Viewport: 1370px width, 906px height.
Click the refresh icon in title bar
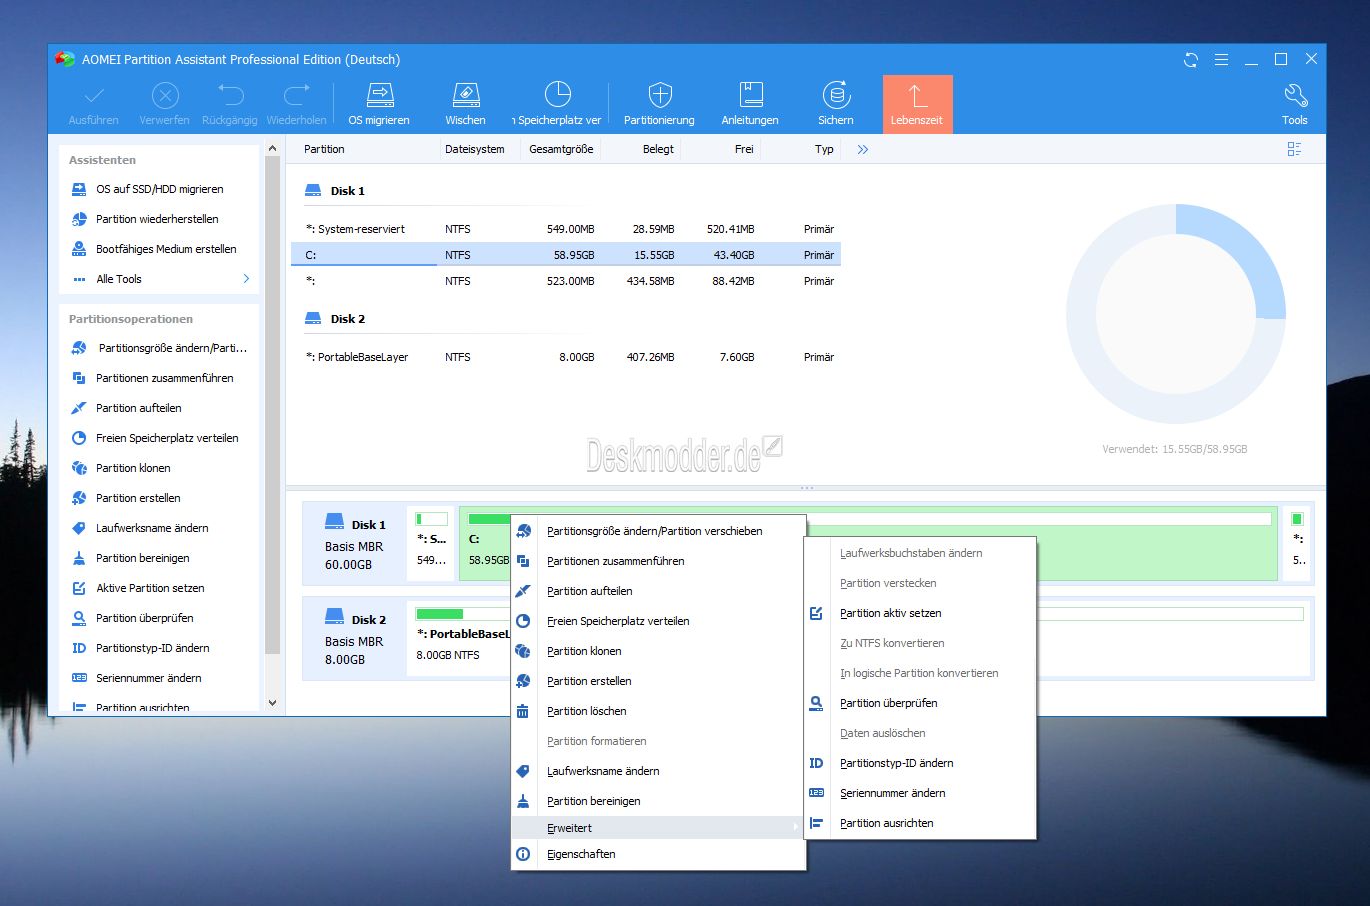pos(1190,60)
